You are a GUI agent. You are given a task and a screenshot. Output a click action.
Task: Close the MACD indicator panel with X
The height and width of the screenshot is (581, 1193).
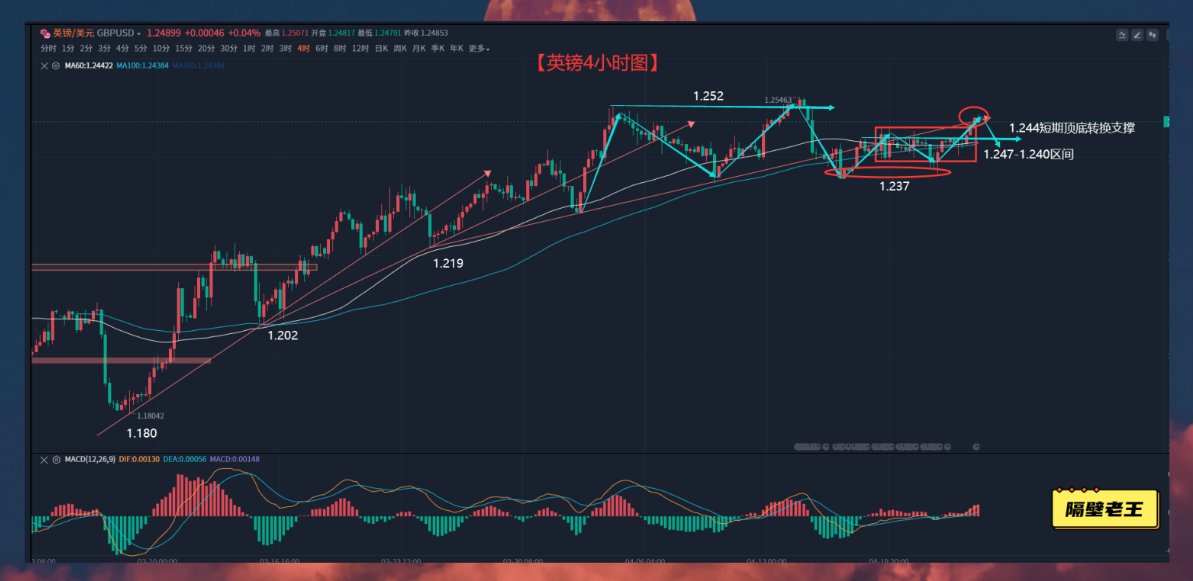(x=43, y=460)
